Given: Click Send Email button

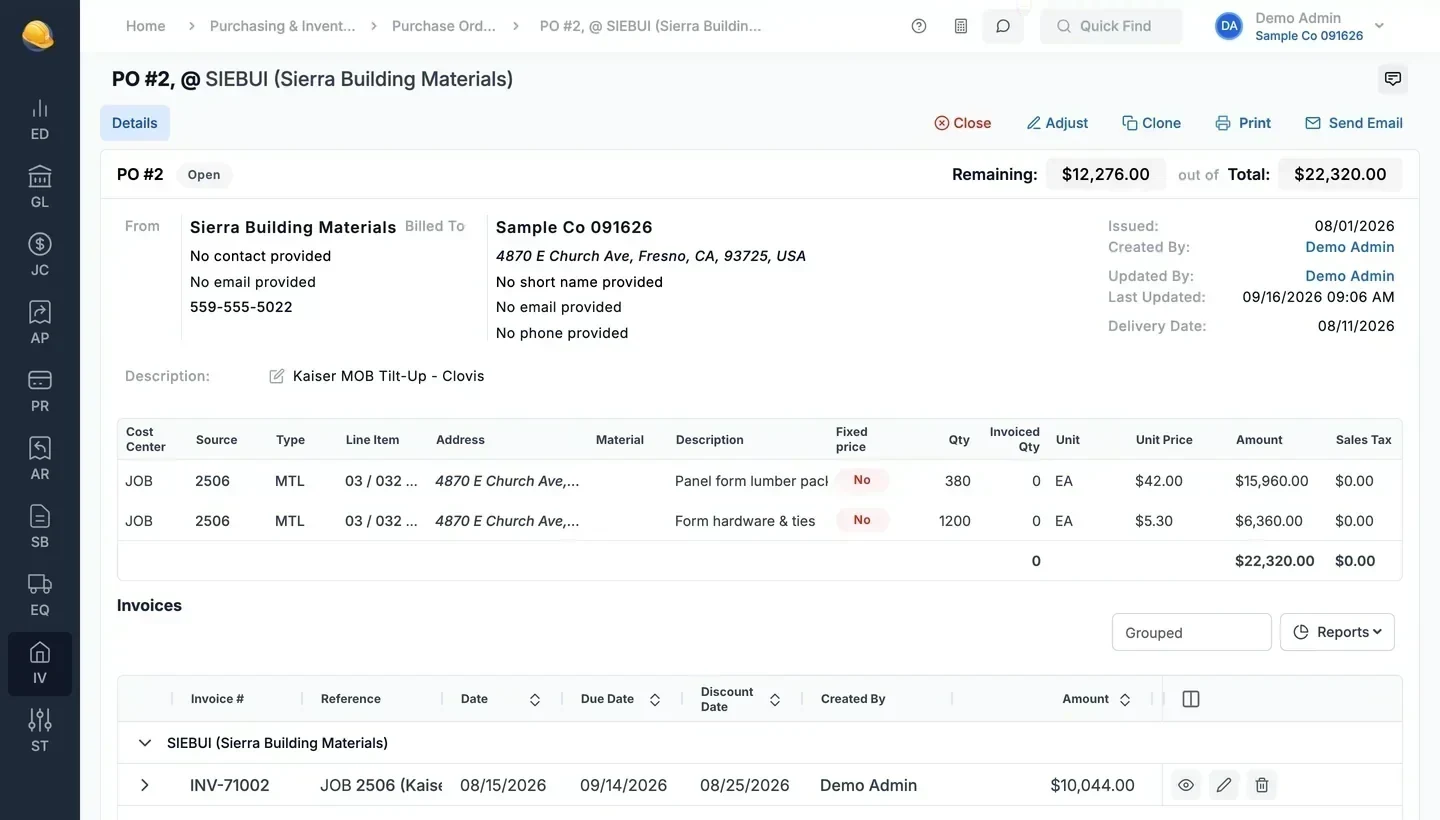Looking at the screenshot, I should [x=1354, y=123].
